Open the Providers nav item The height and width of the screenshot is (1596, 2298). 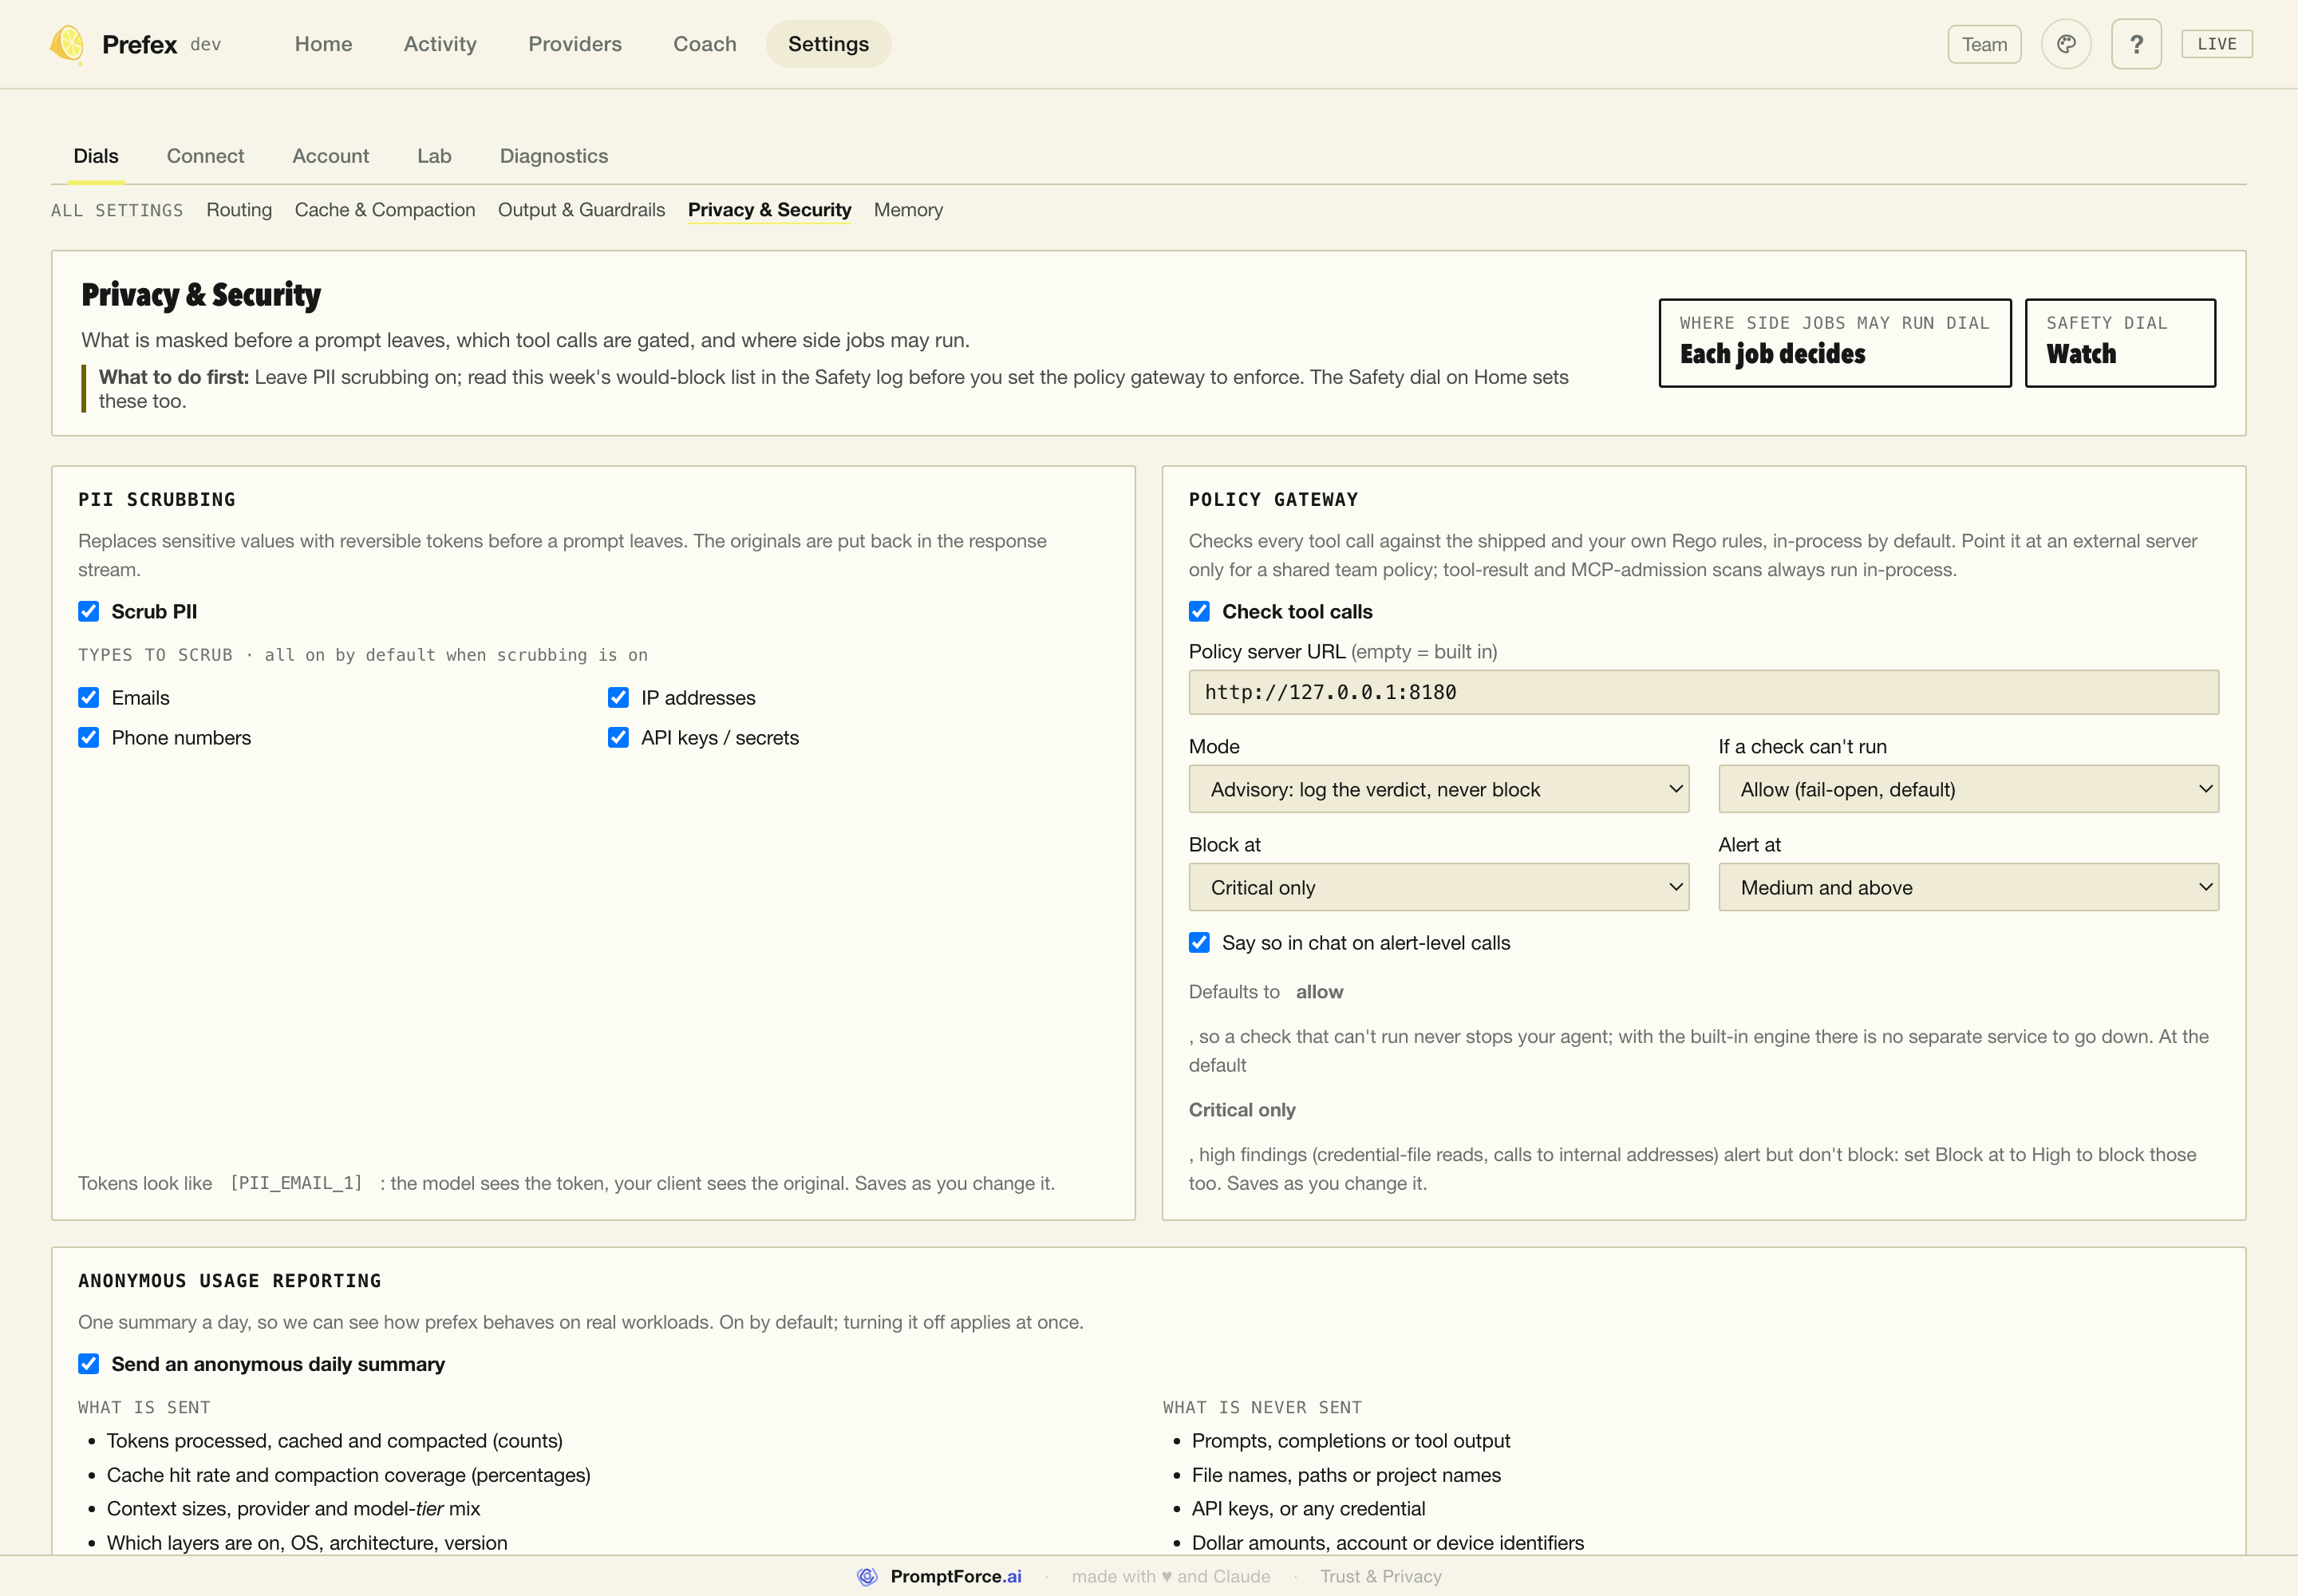tap(575, 44)
